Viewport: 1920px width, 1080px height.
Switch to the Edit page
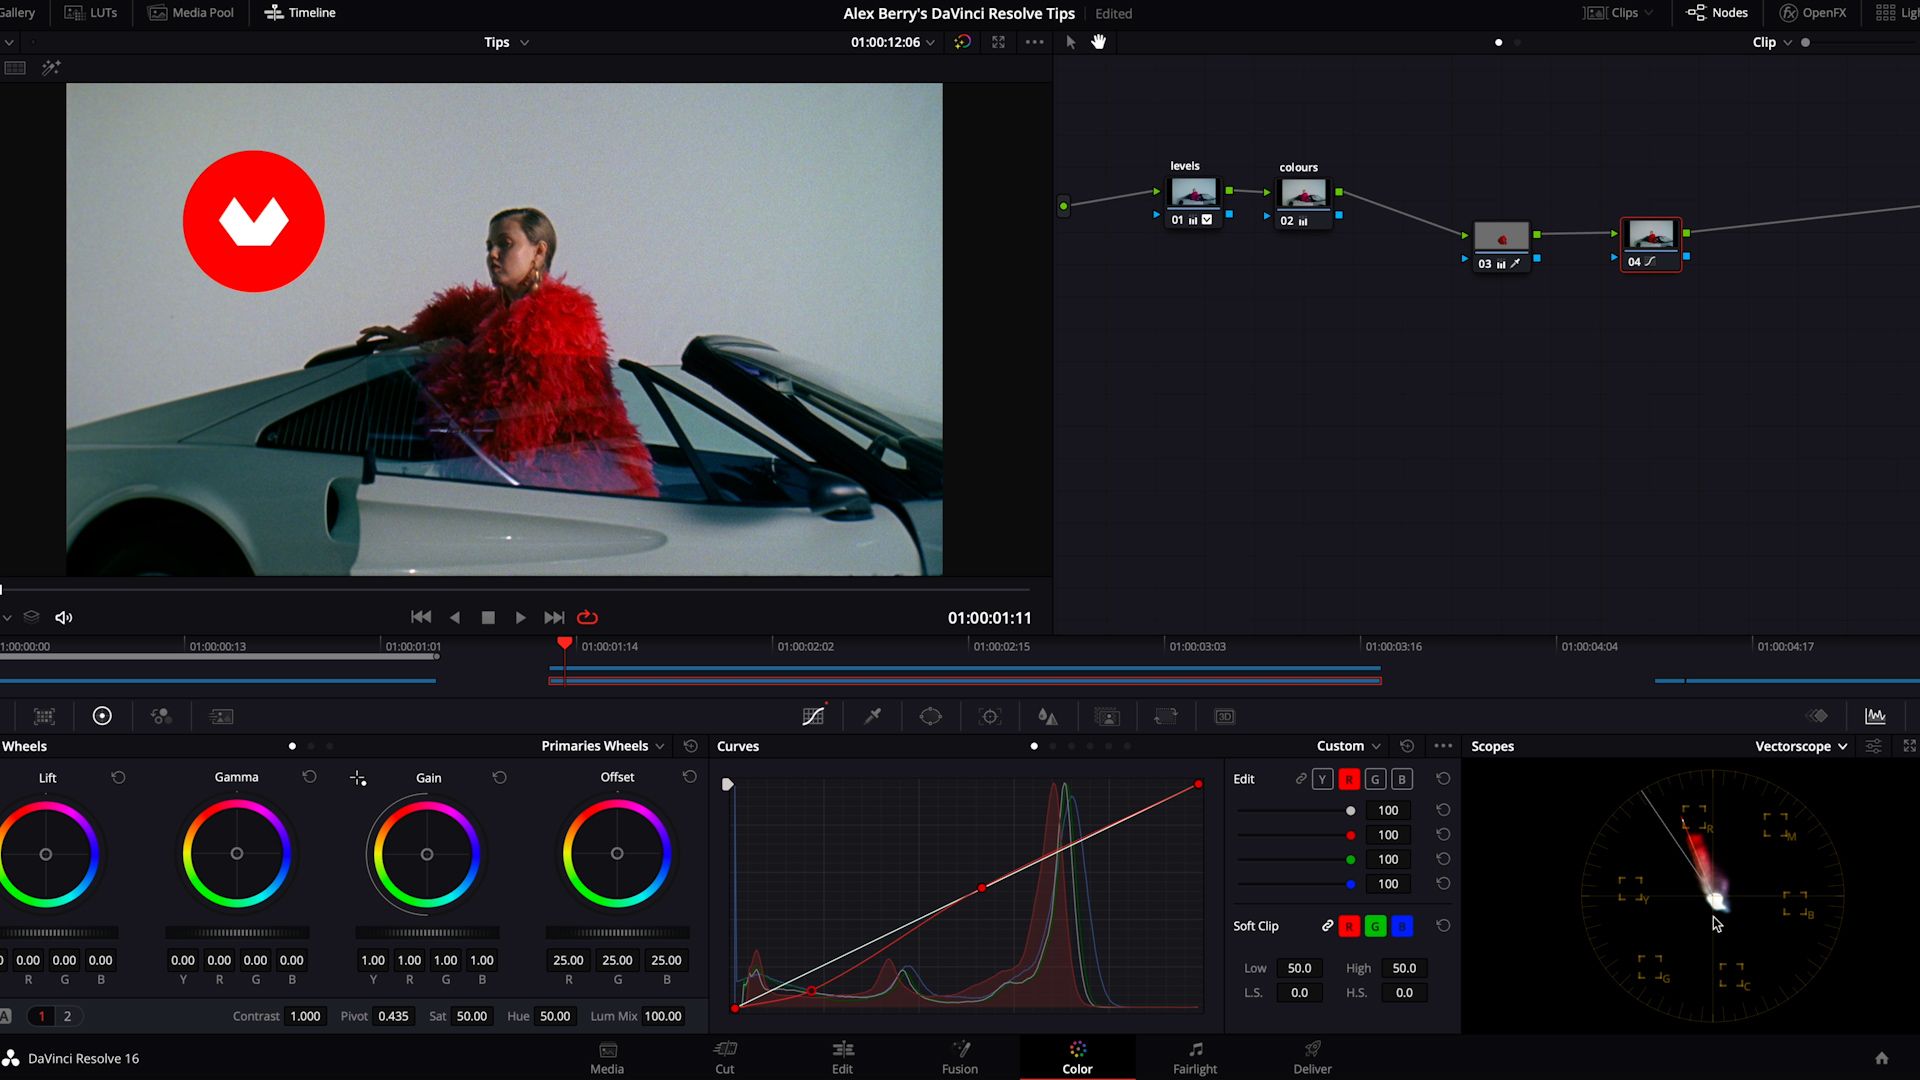point(842,1057)
